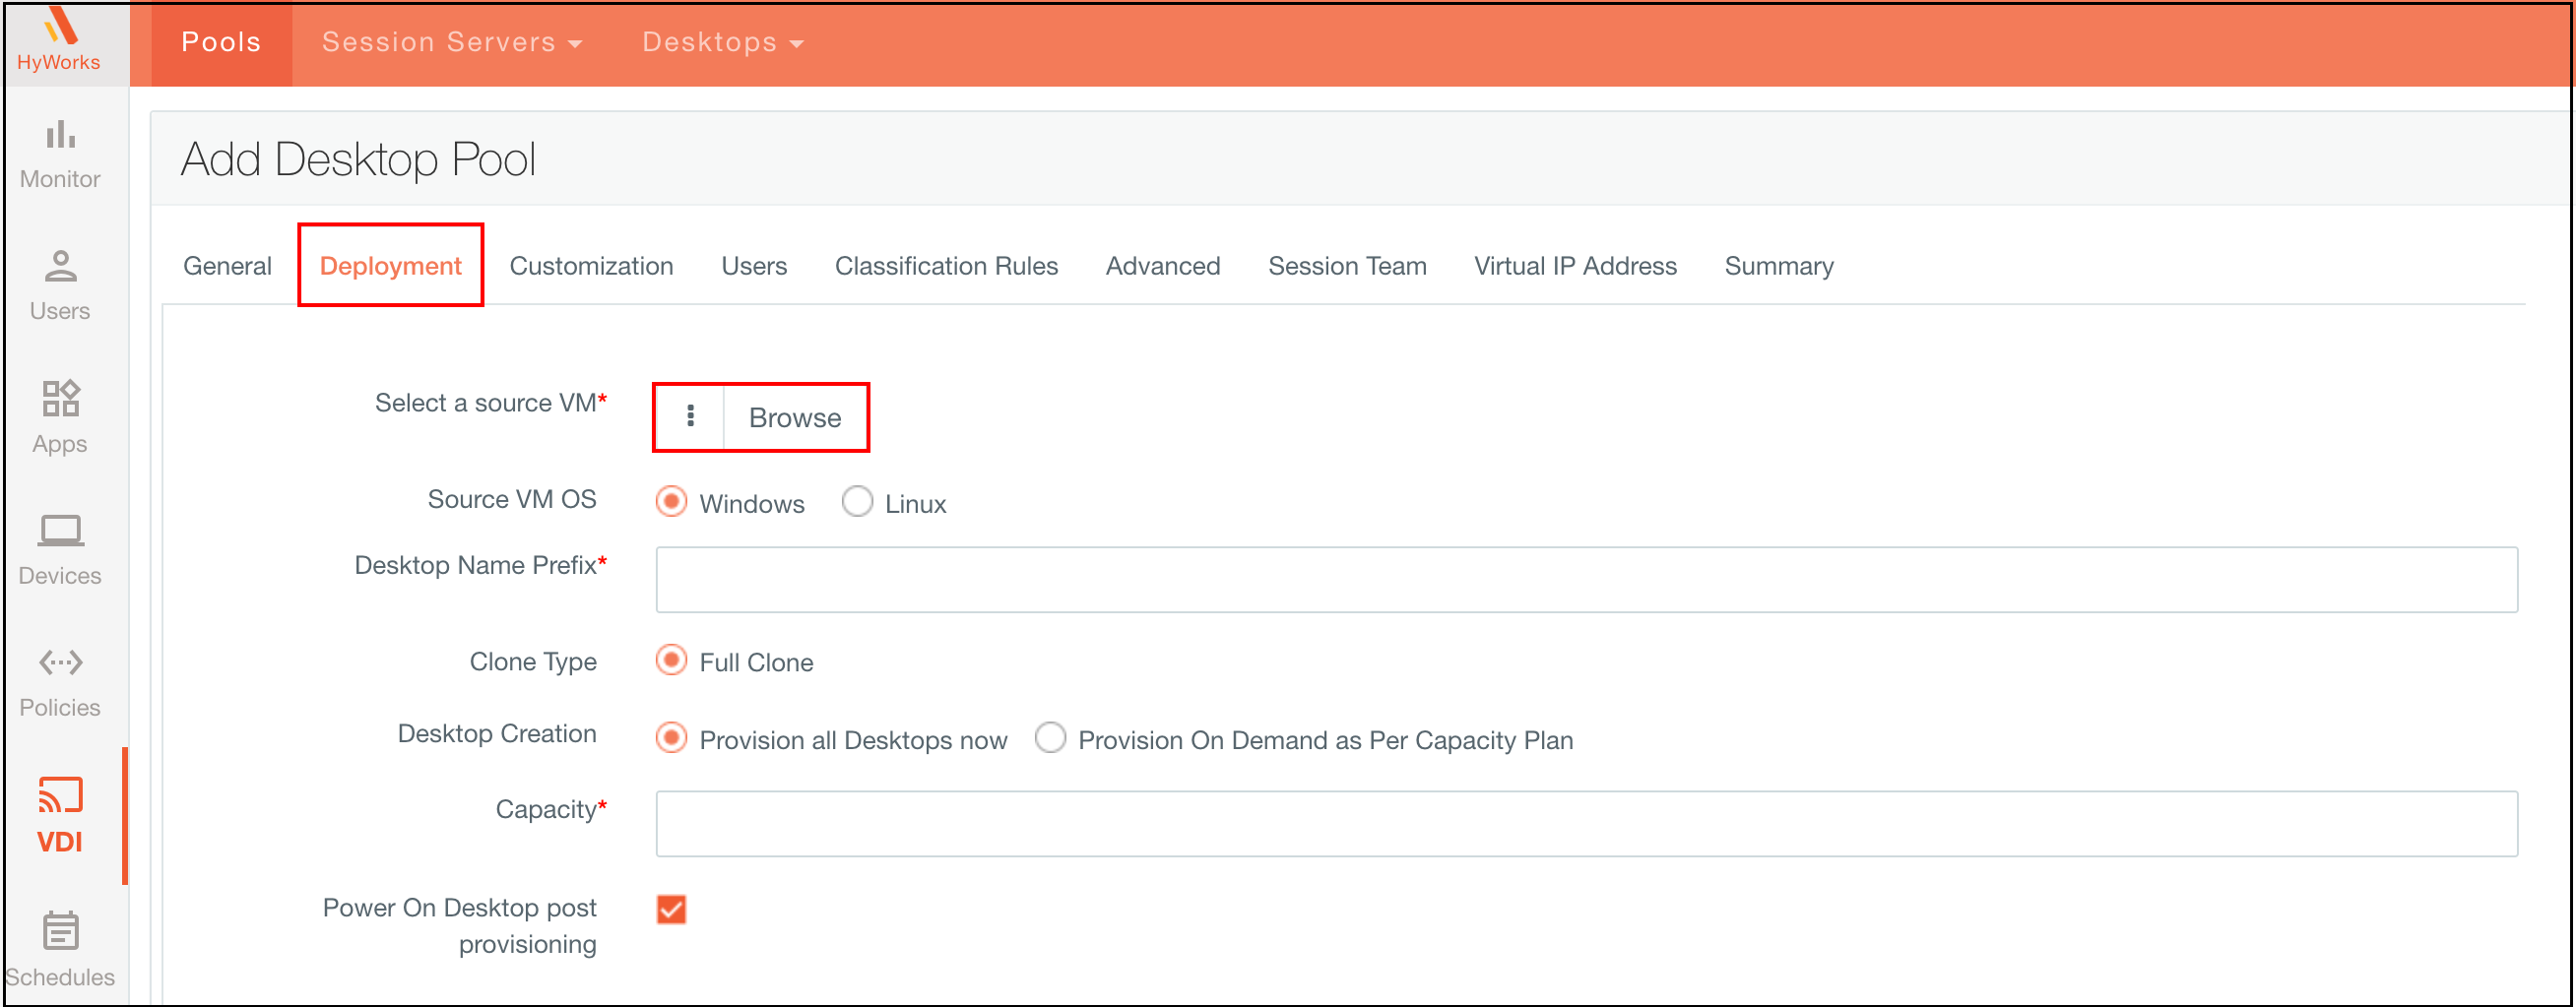The image size is (2576, 1007).
Task: Open the Pools top menu
Action: [221, 43]
